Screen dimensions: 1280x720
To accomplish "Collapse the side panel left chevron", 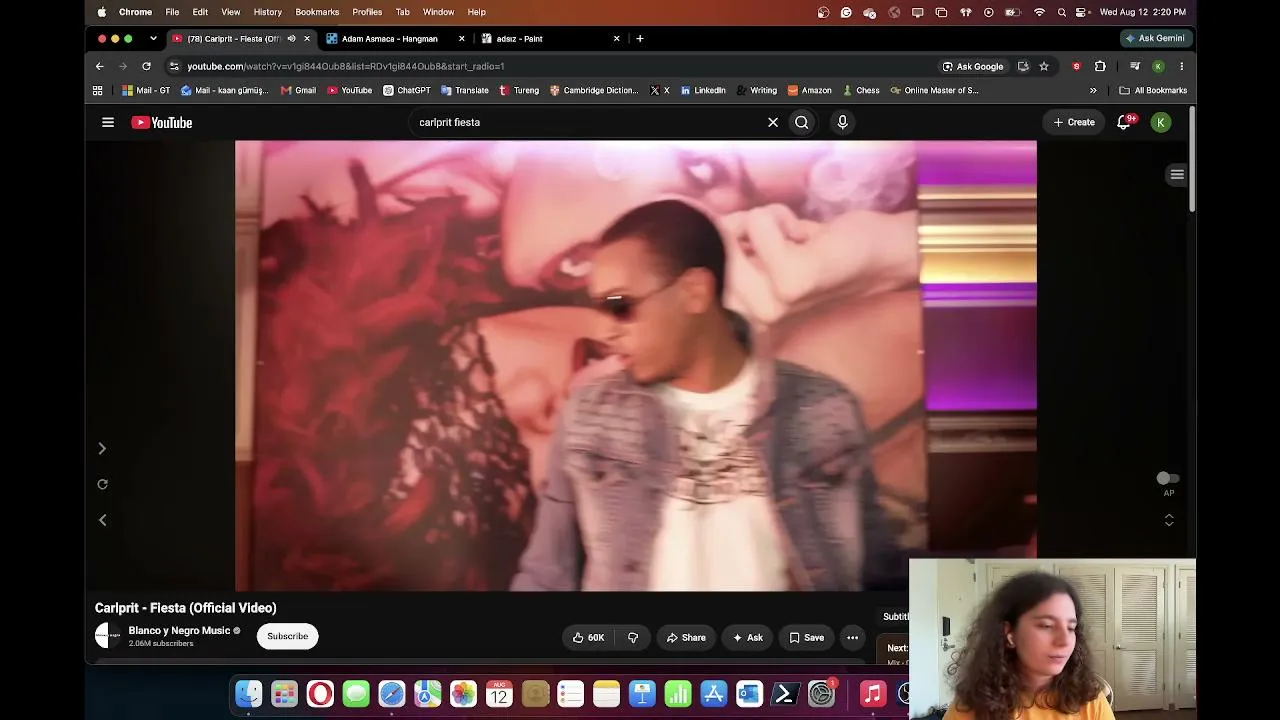I will [x=102, y=520].
